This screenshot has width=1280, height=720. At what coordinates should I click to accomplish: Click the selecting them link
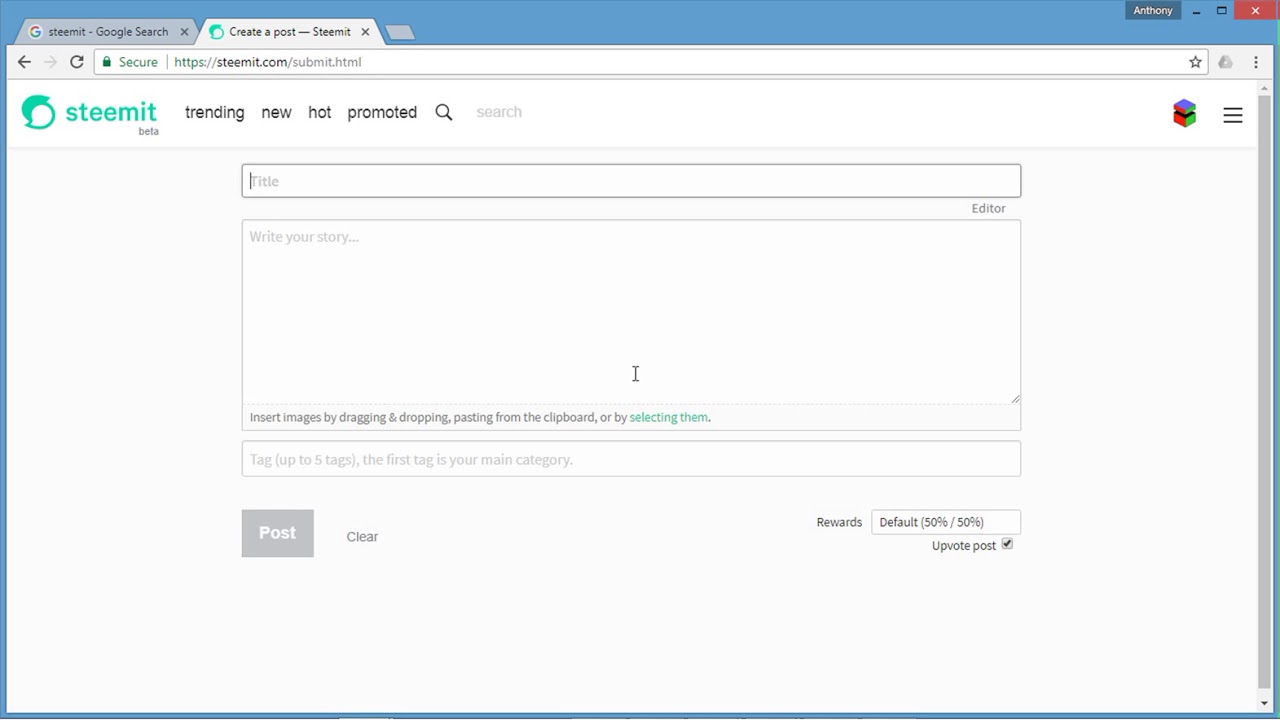[x=668, y=417]
